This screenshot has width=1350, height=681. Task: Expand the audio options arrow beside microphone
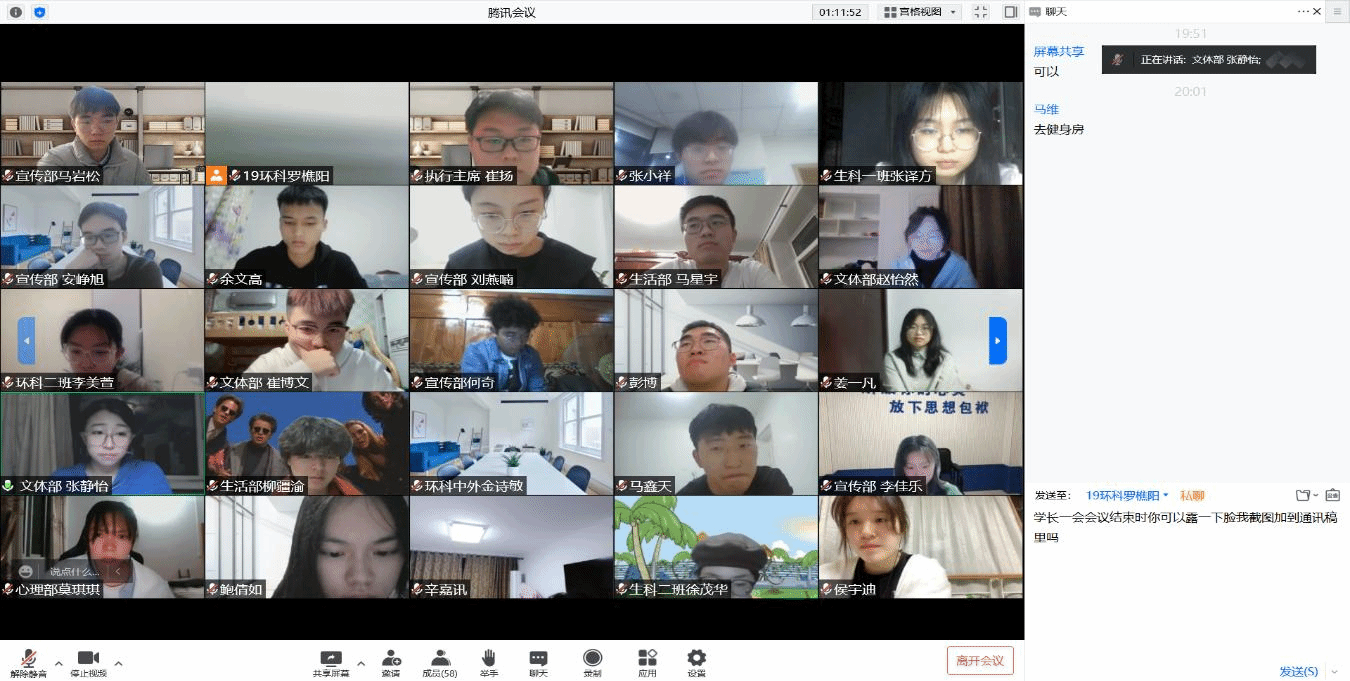tap(58, 663)
